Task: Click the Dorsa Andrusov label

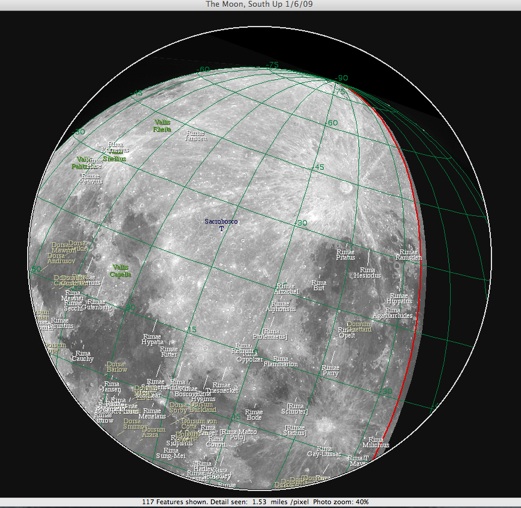Action: 61,258
